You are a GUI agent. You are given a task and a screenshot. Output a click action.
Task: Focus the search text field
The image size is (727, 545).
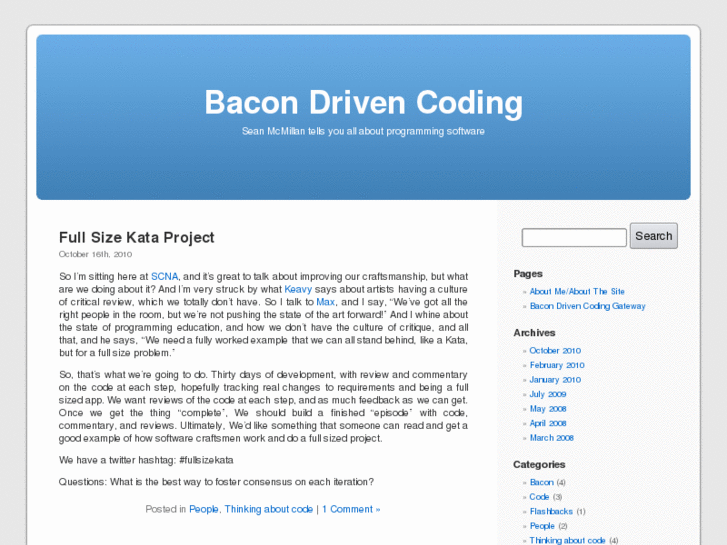pos(574,237)
